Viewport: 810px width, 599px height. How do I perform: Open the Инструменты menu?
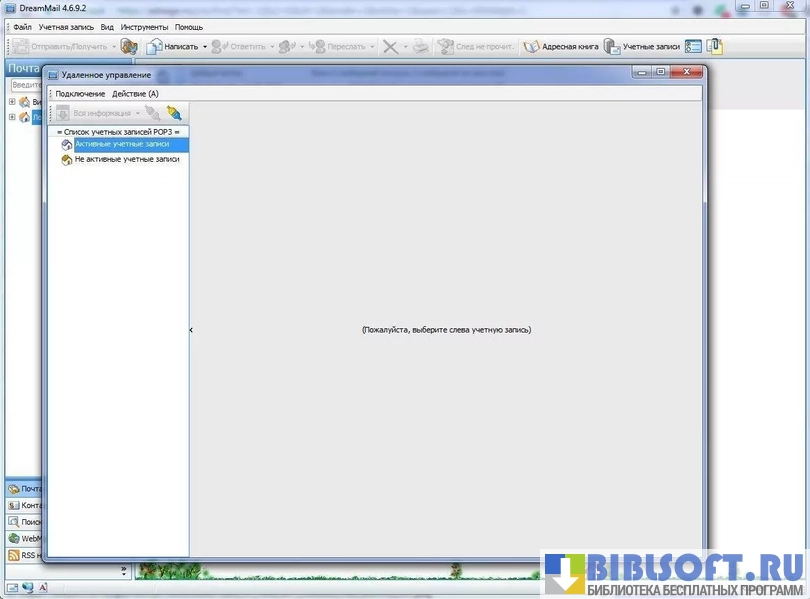(x=144, y=27)
